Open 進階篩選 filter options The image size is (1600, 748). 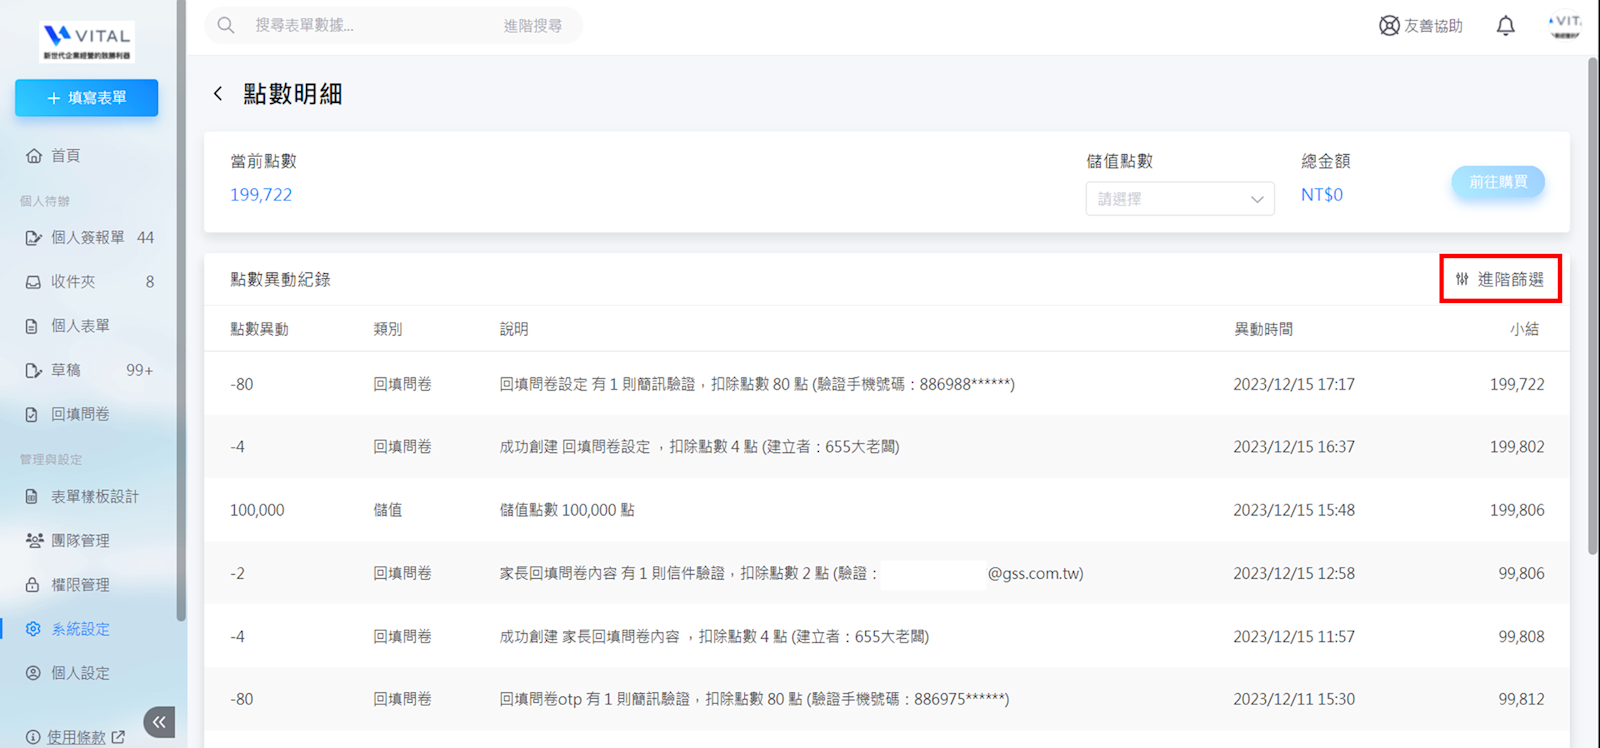coord(1500,279)
